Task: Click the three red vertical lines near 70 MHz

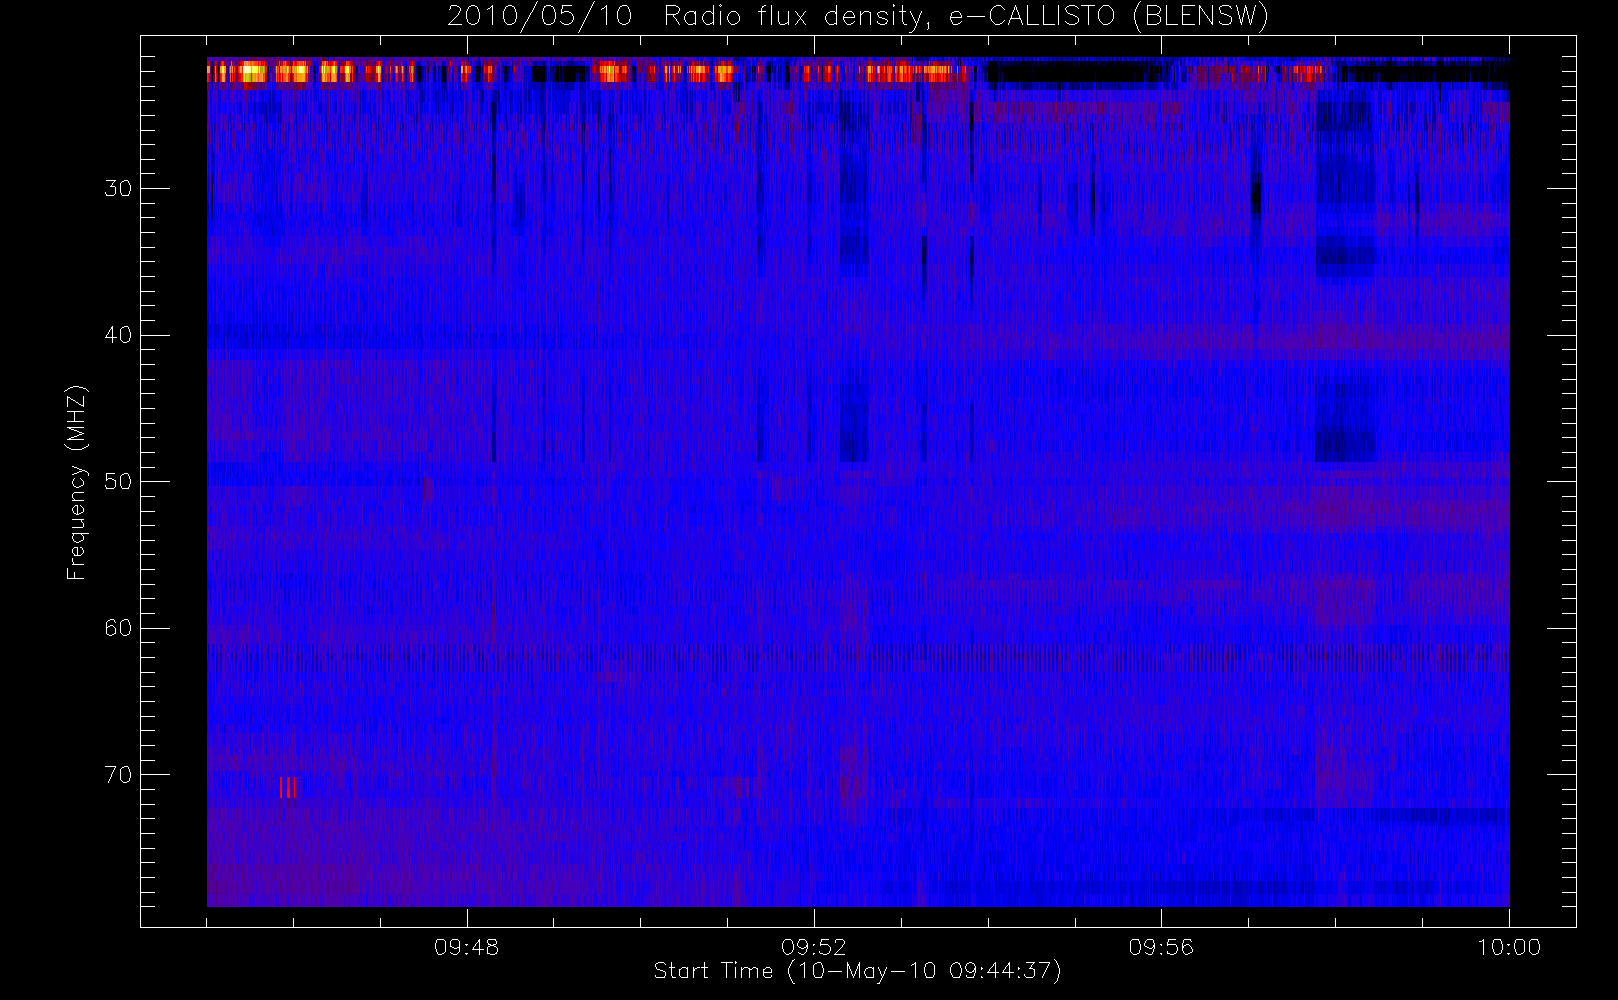Action: [288, 788]
